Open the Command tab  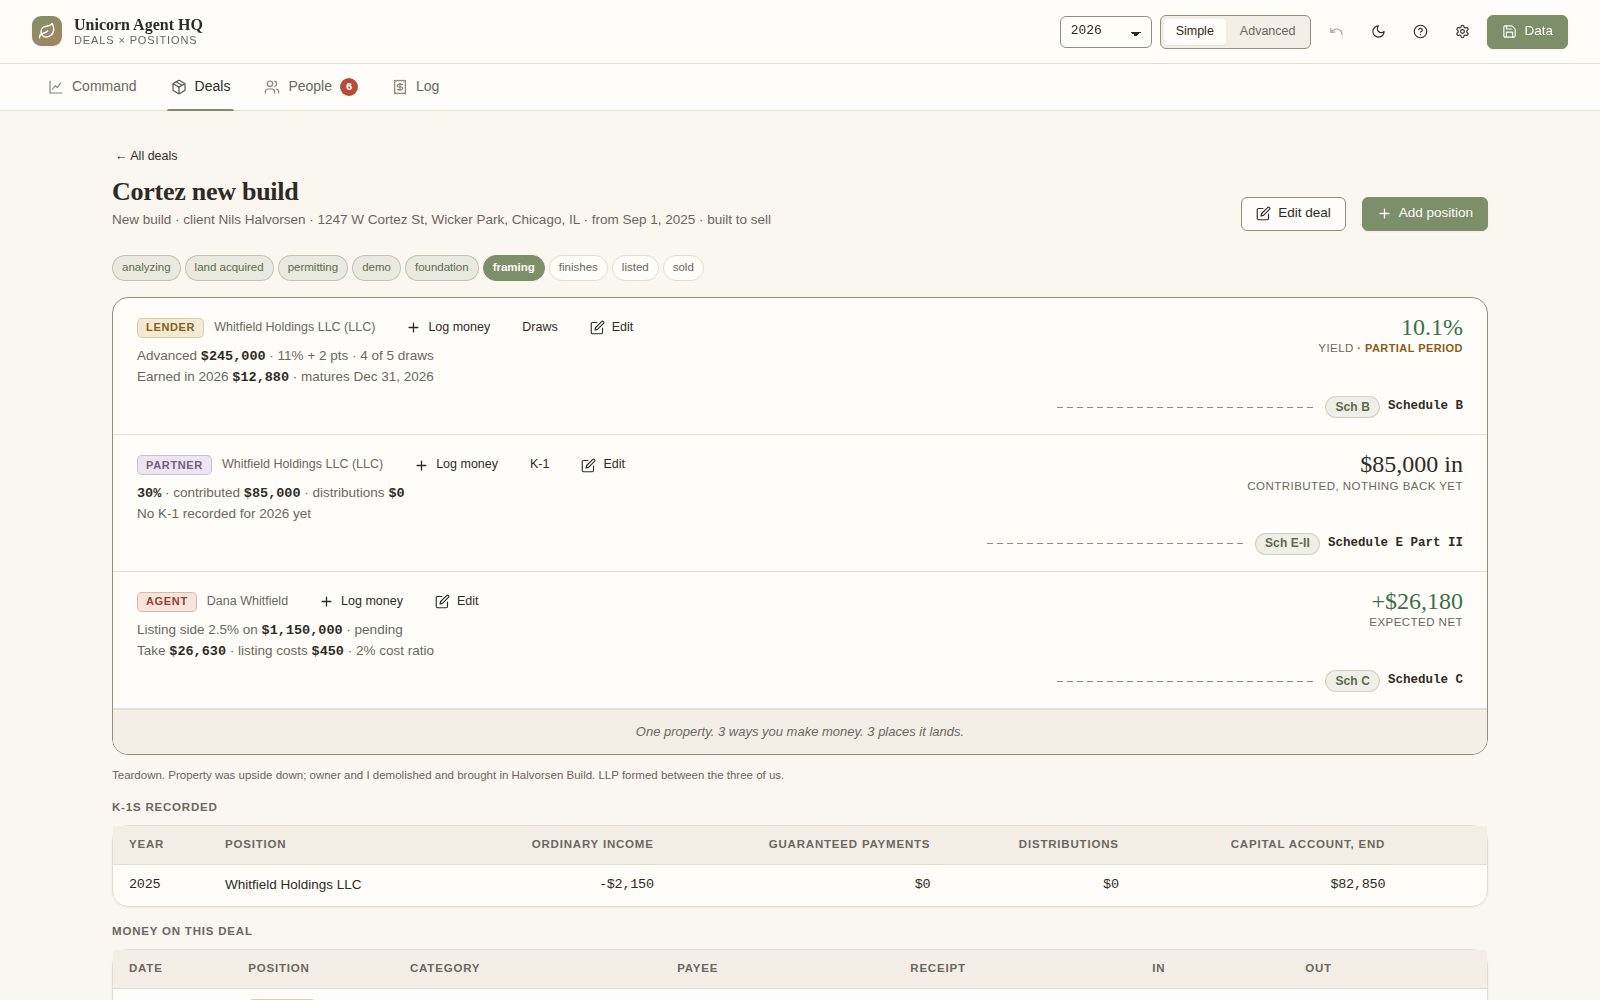(x=92, y=87)
